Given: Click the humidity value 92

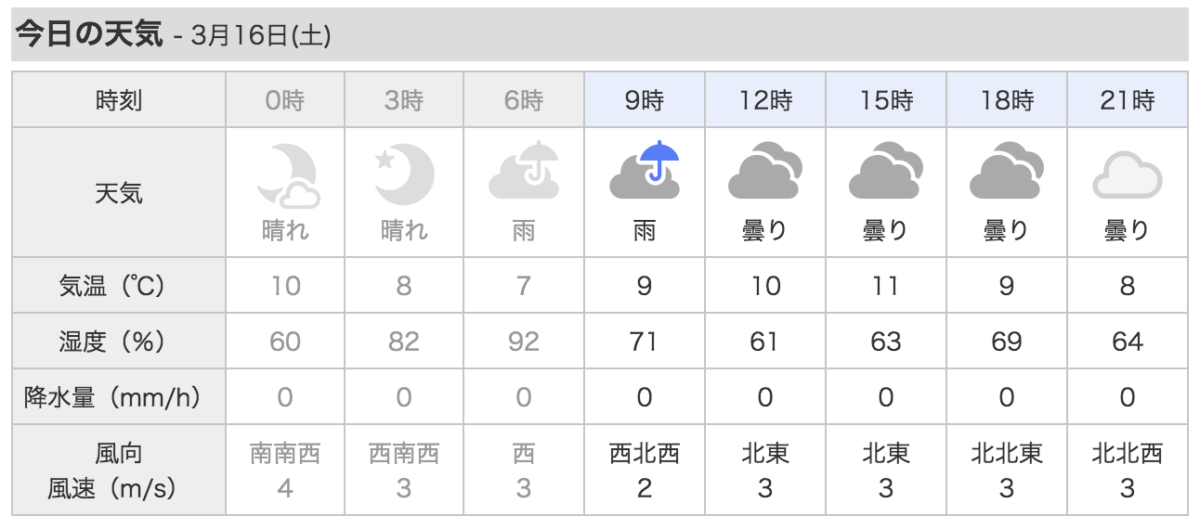Looking at the screenshot, I should point(524,342).
